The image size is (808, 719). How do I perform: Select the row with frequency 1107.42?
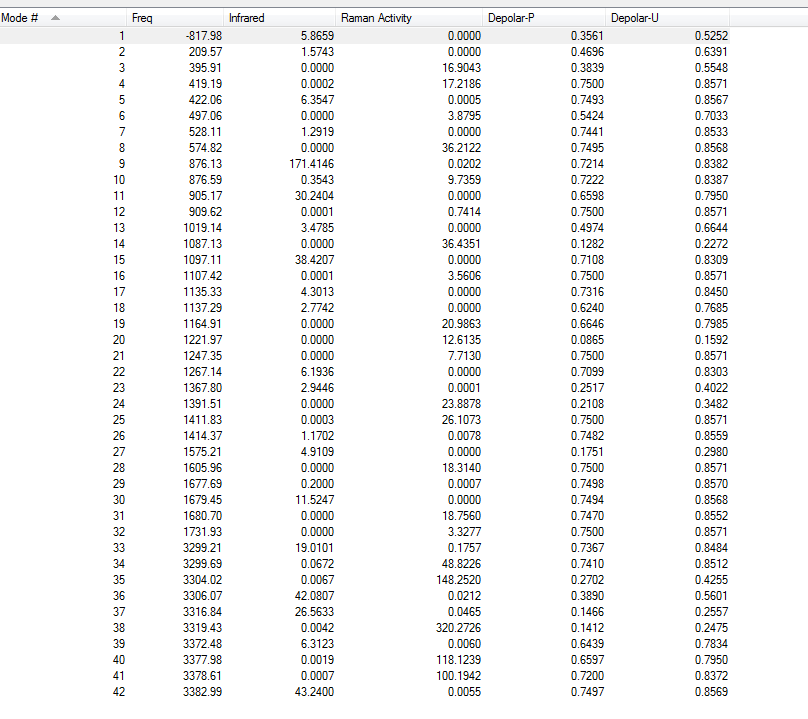[x=364, y=275]
